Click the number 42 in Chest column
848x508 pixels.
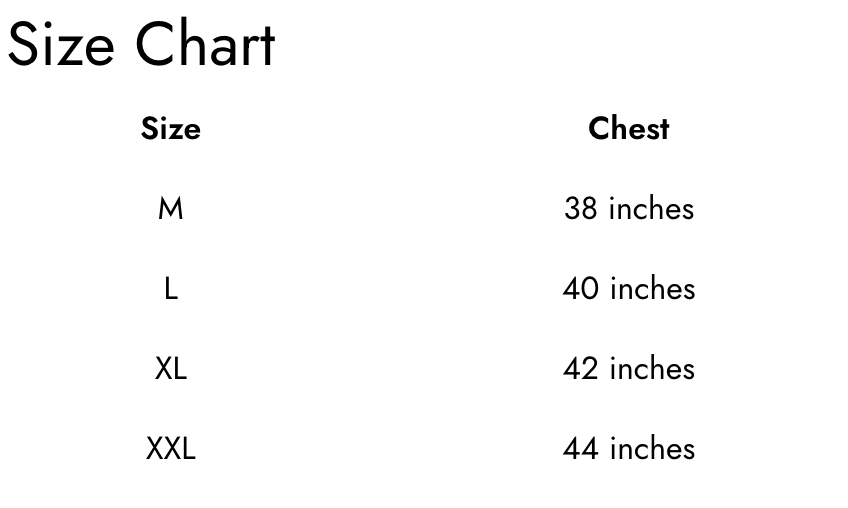point(580,369)
